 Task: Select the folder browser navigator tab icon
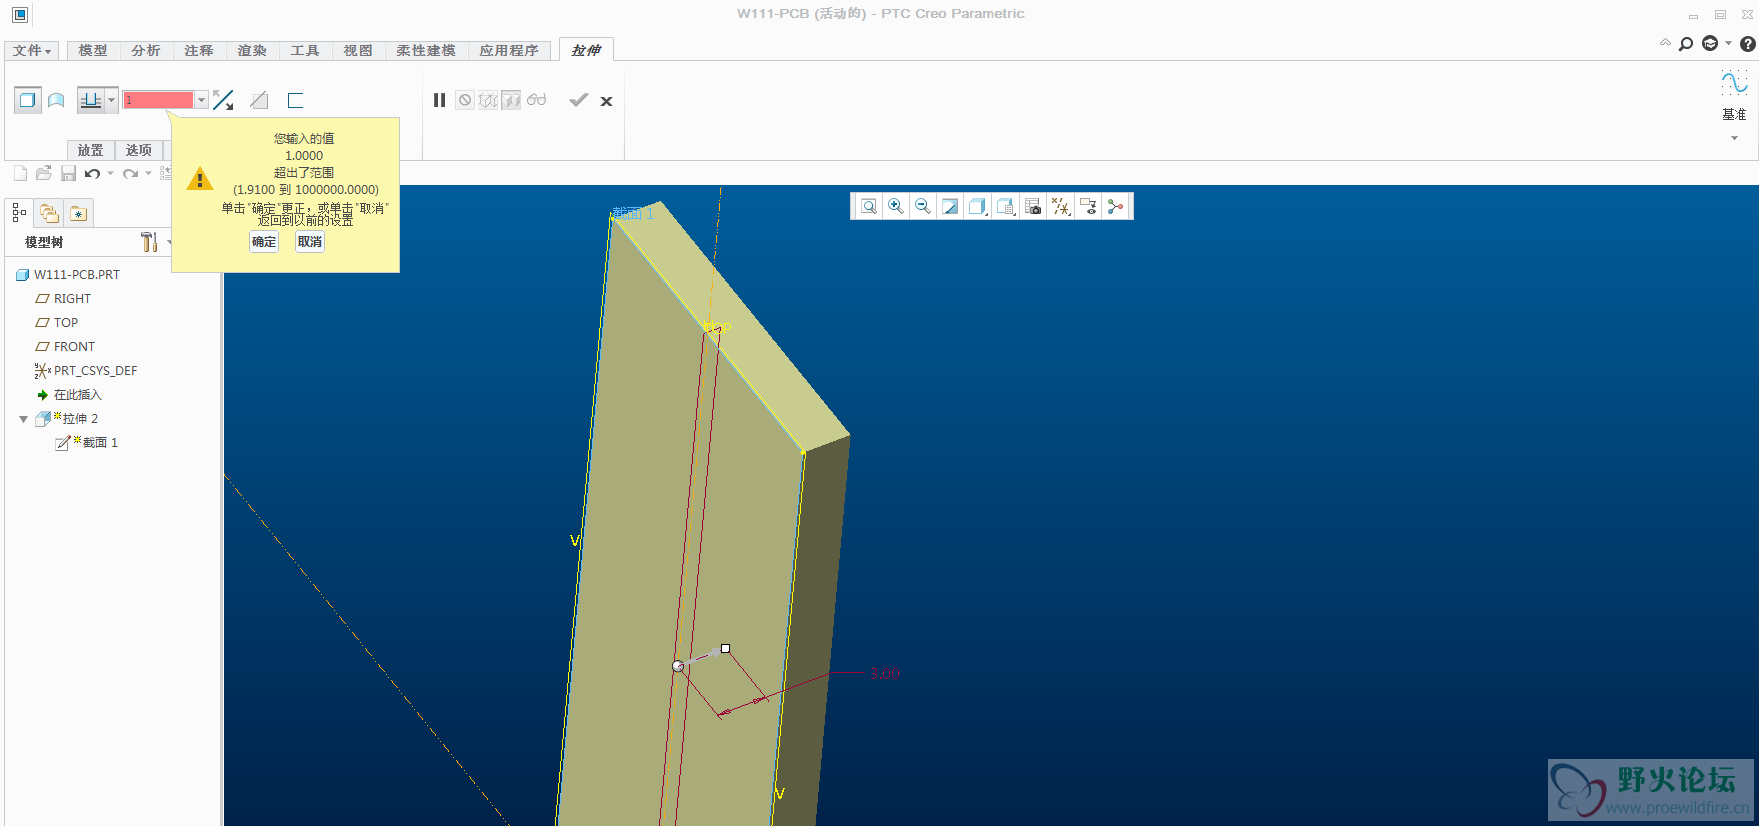(x=49, y=213)
